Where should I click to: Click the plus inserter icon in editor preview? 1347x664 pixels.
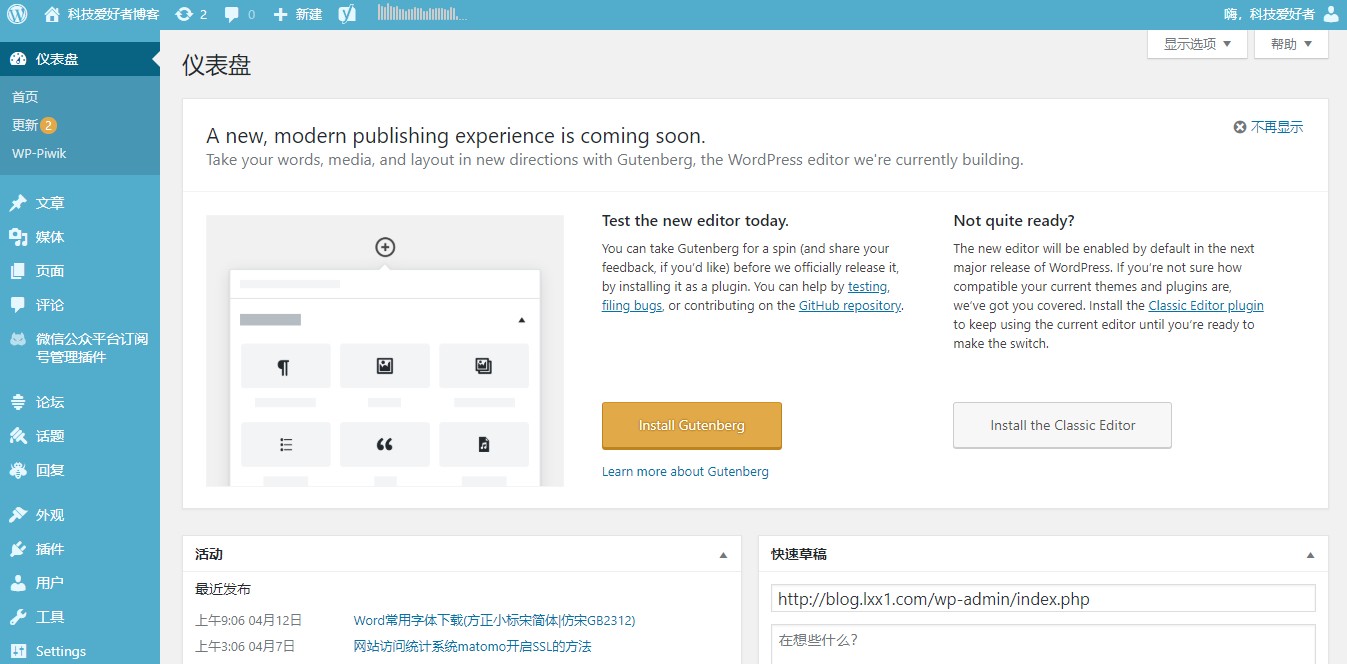click(x=385, y=247)
